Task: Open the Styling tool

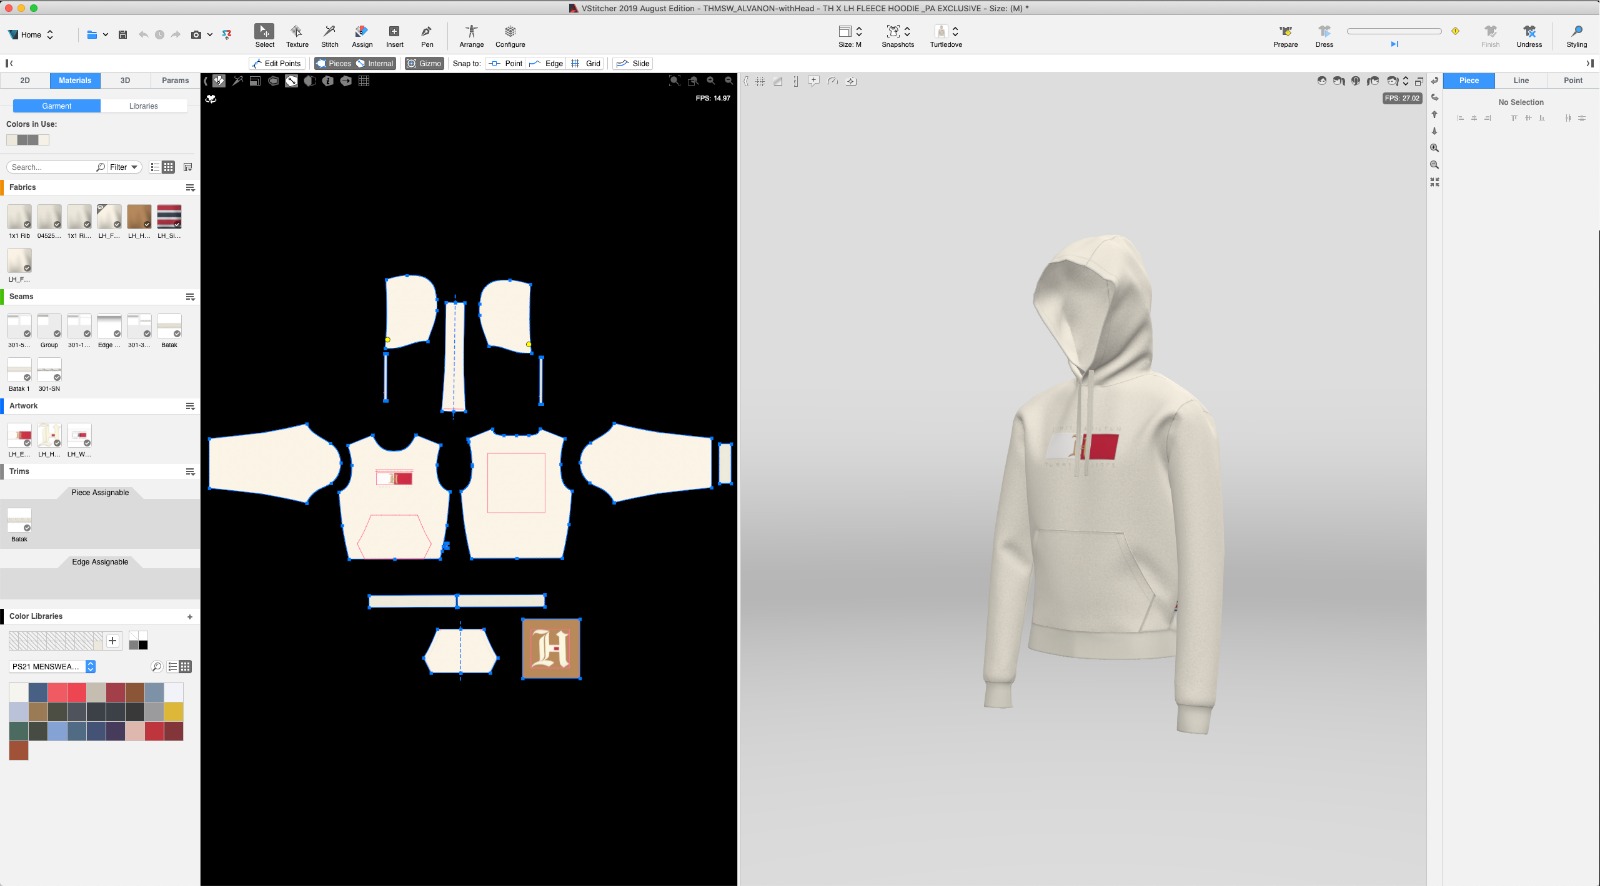Action: [1576, 35]
